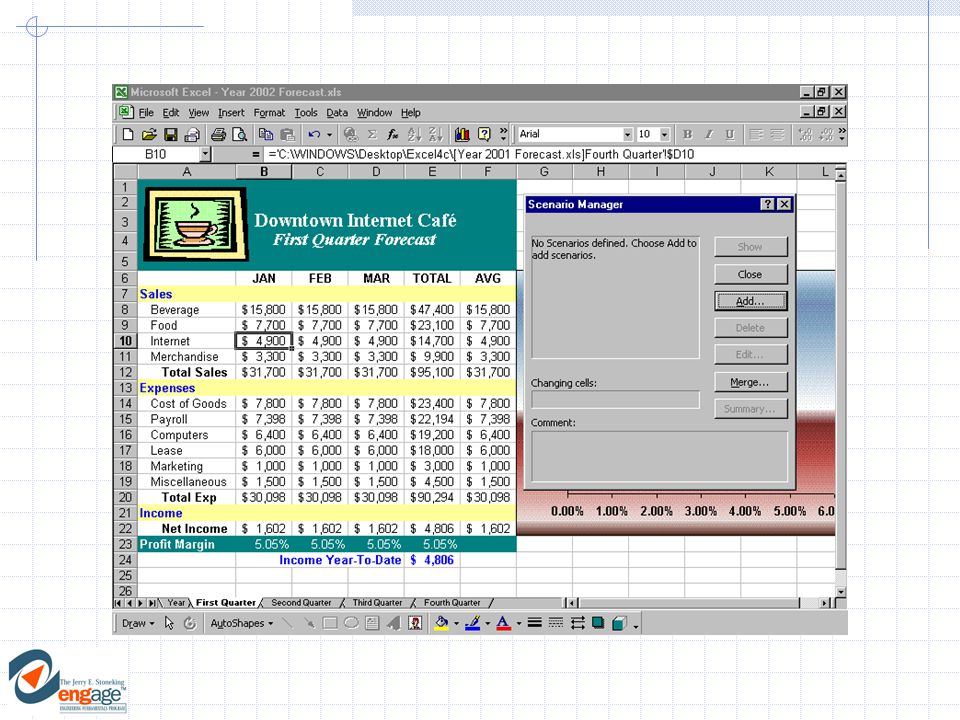Switch to the Year sheet tab
Viewport: 960px width, 720px height.
176,602
